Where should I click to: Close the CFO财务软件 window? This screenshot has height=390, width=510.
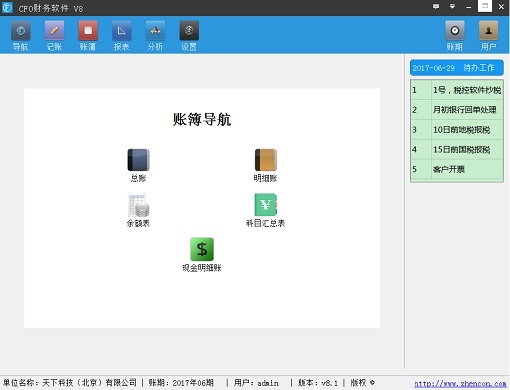[x=501, y=6]
